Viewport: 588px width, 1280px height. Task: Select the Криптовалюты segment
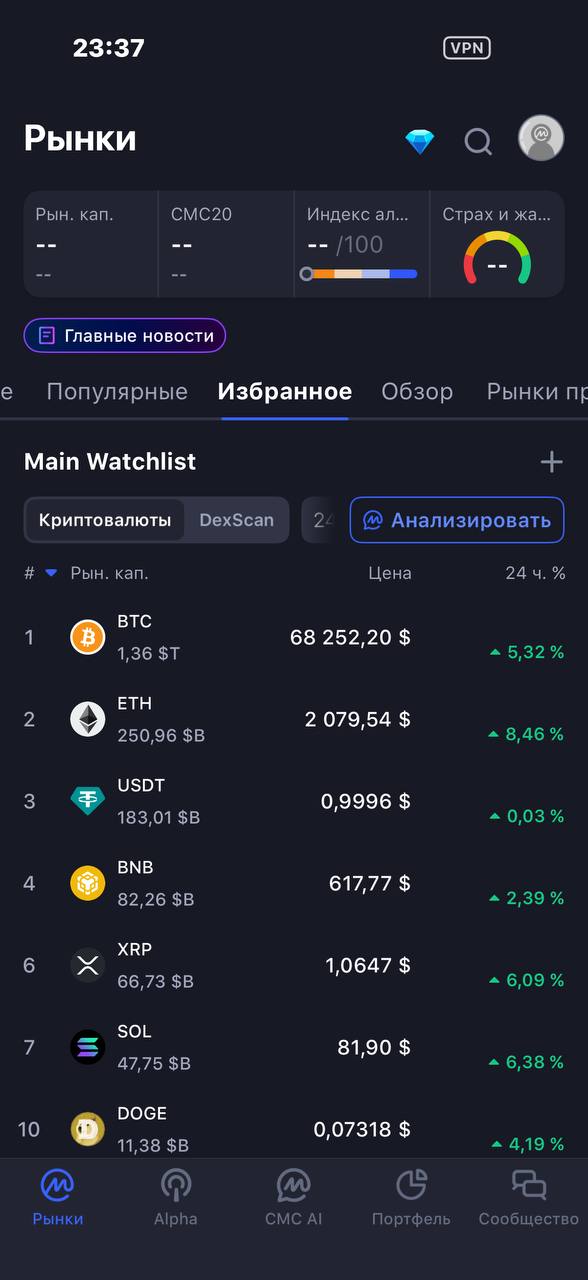pyautogui.click(x=105, y=520)
